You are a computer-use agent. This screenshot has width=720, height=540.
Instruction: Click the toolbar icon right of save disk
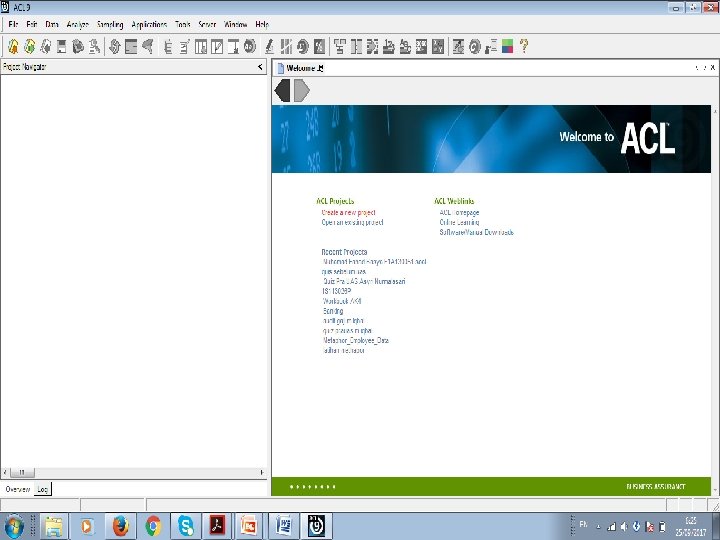pyautogui.click(x=78, y=46)
